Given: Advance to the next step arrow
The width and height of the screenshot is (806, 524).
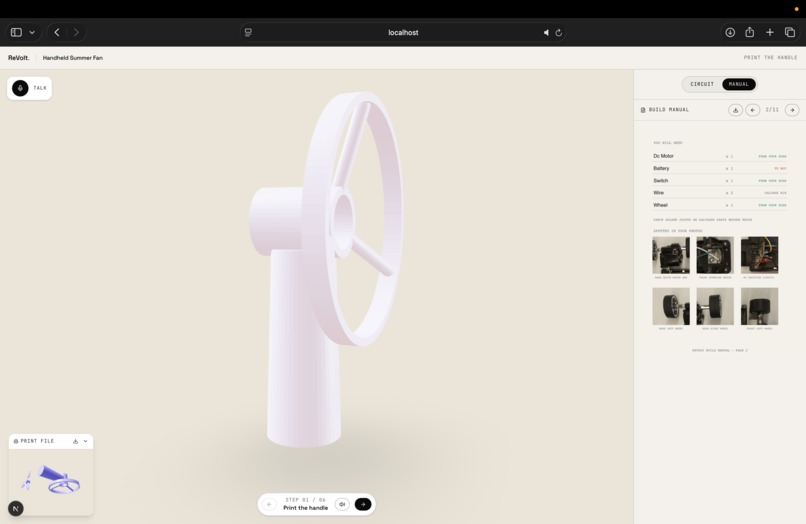Looking at the screenshot, I should [x=363, y=504].
